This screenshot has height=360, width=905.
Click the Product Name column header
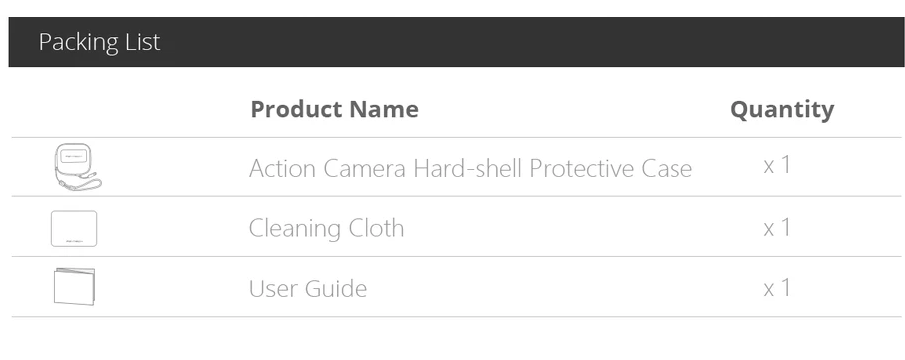pos(335,109)
